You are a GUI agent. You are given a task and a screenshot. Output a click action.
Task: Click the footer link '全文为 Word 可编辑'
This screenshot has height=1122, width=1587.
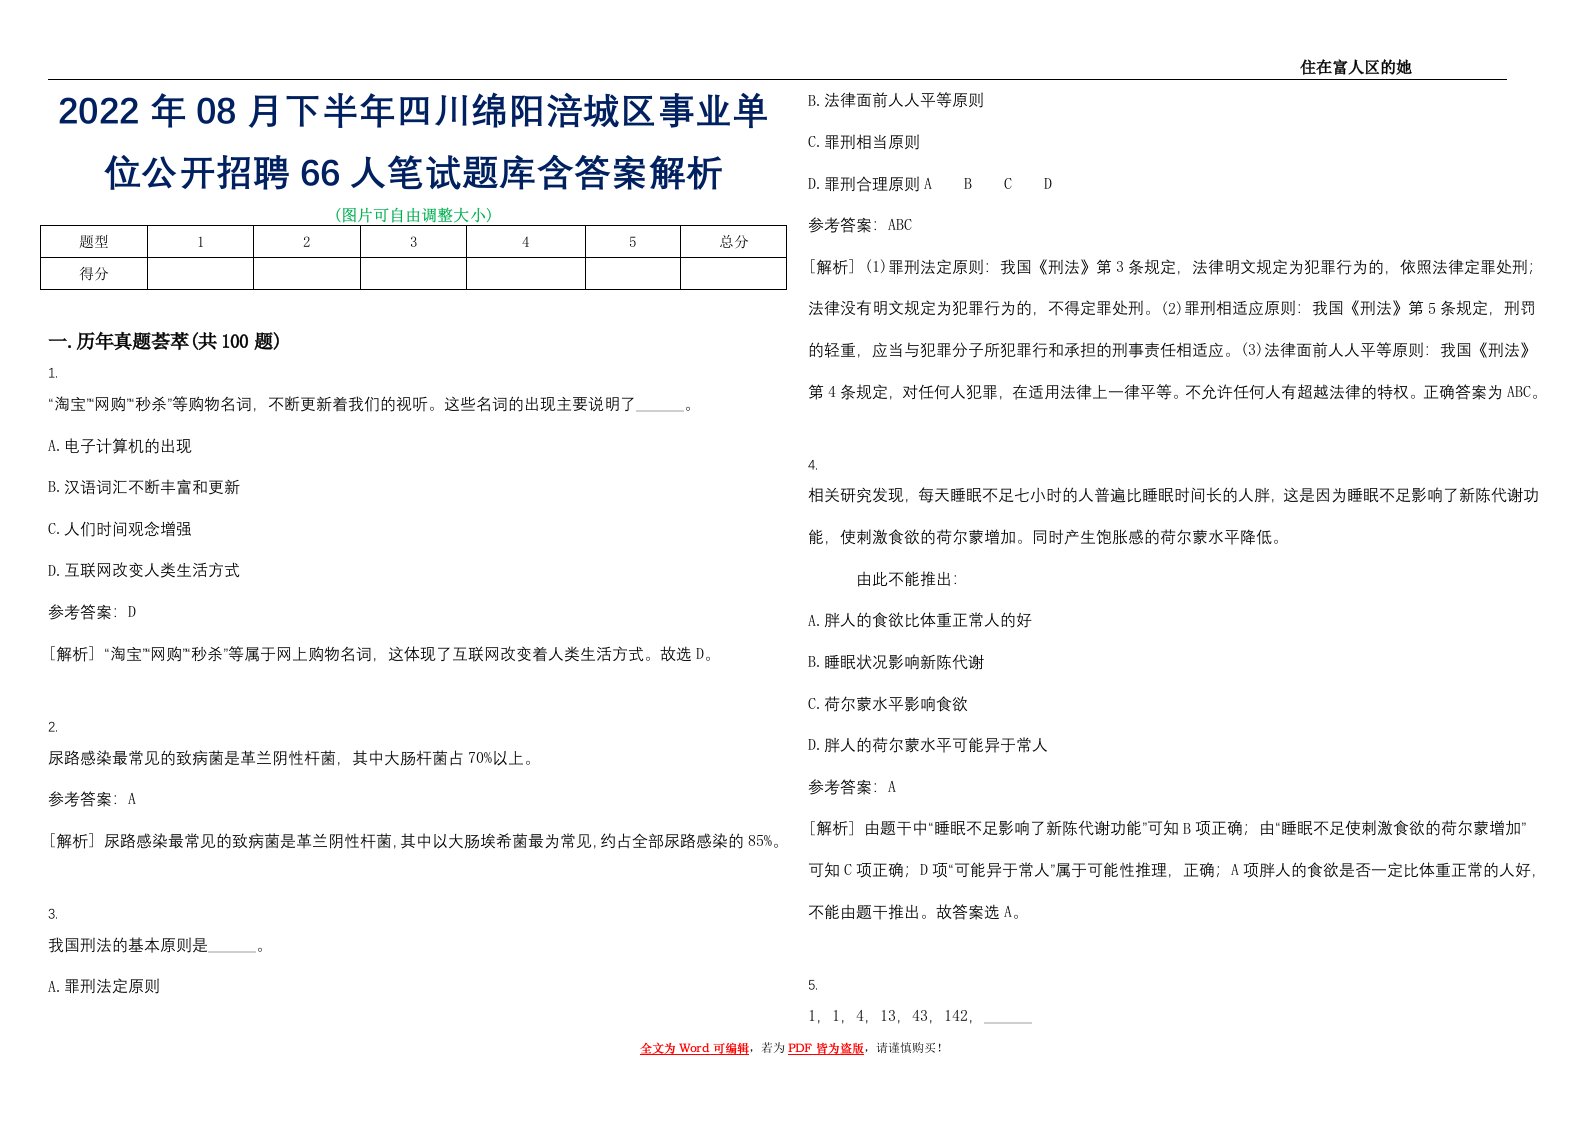coord(694,1048)
